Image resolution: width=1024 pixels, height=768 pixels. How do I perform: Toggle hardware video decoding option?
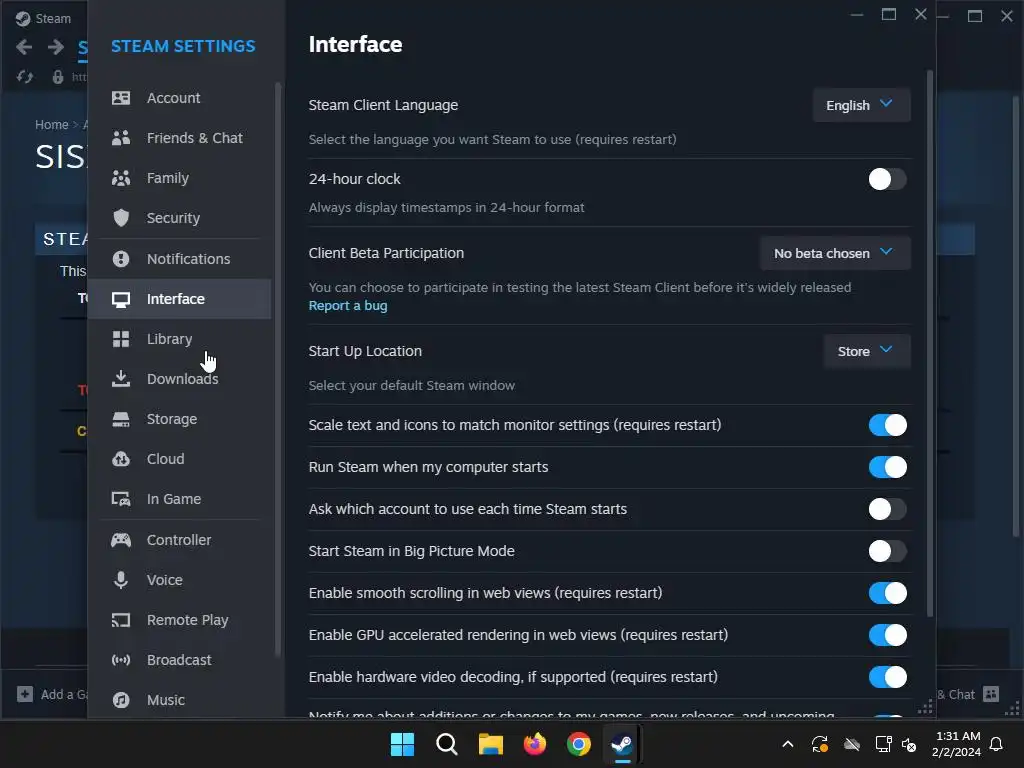pos(887,677)
